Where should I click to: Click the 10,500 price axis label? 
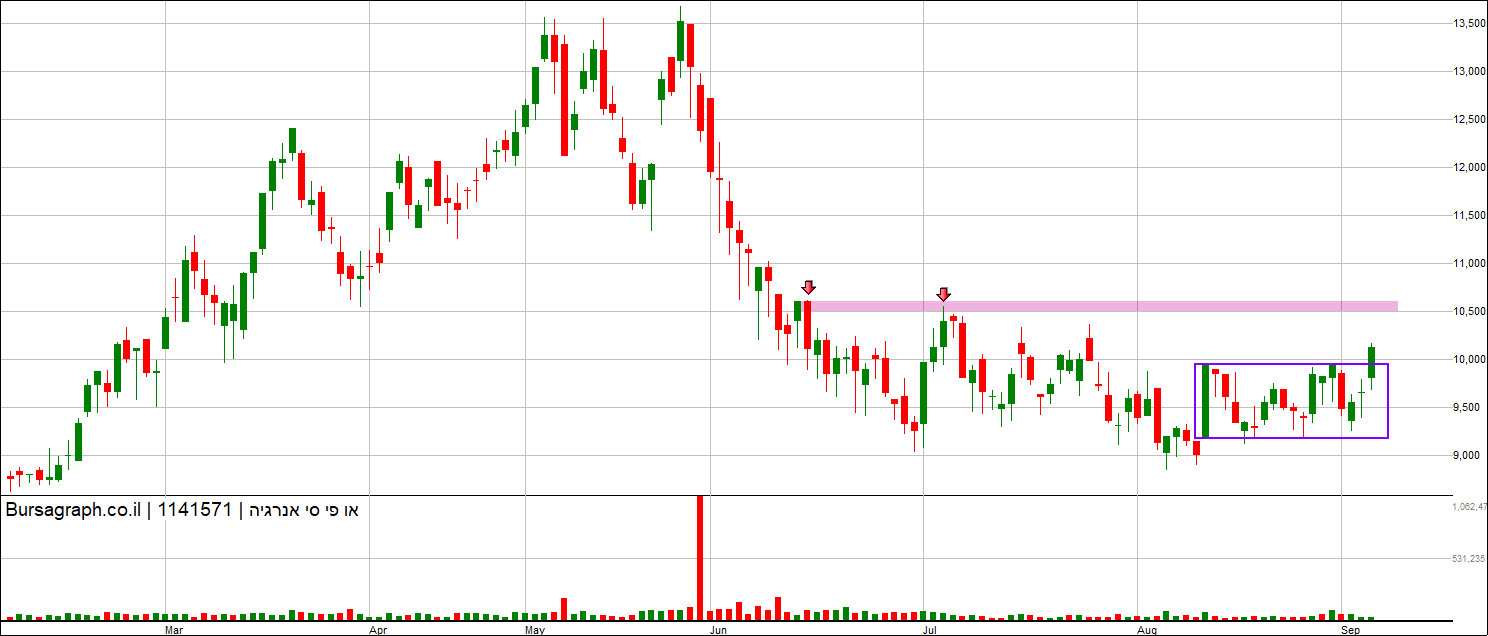tap(1469, 311)
